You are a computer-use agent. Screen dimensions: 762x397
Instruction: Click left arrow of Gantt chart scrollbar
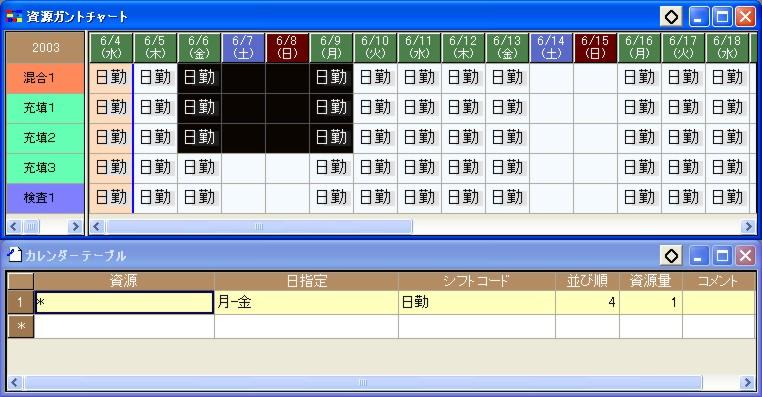tap(97, 226)
